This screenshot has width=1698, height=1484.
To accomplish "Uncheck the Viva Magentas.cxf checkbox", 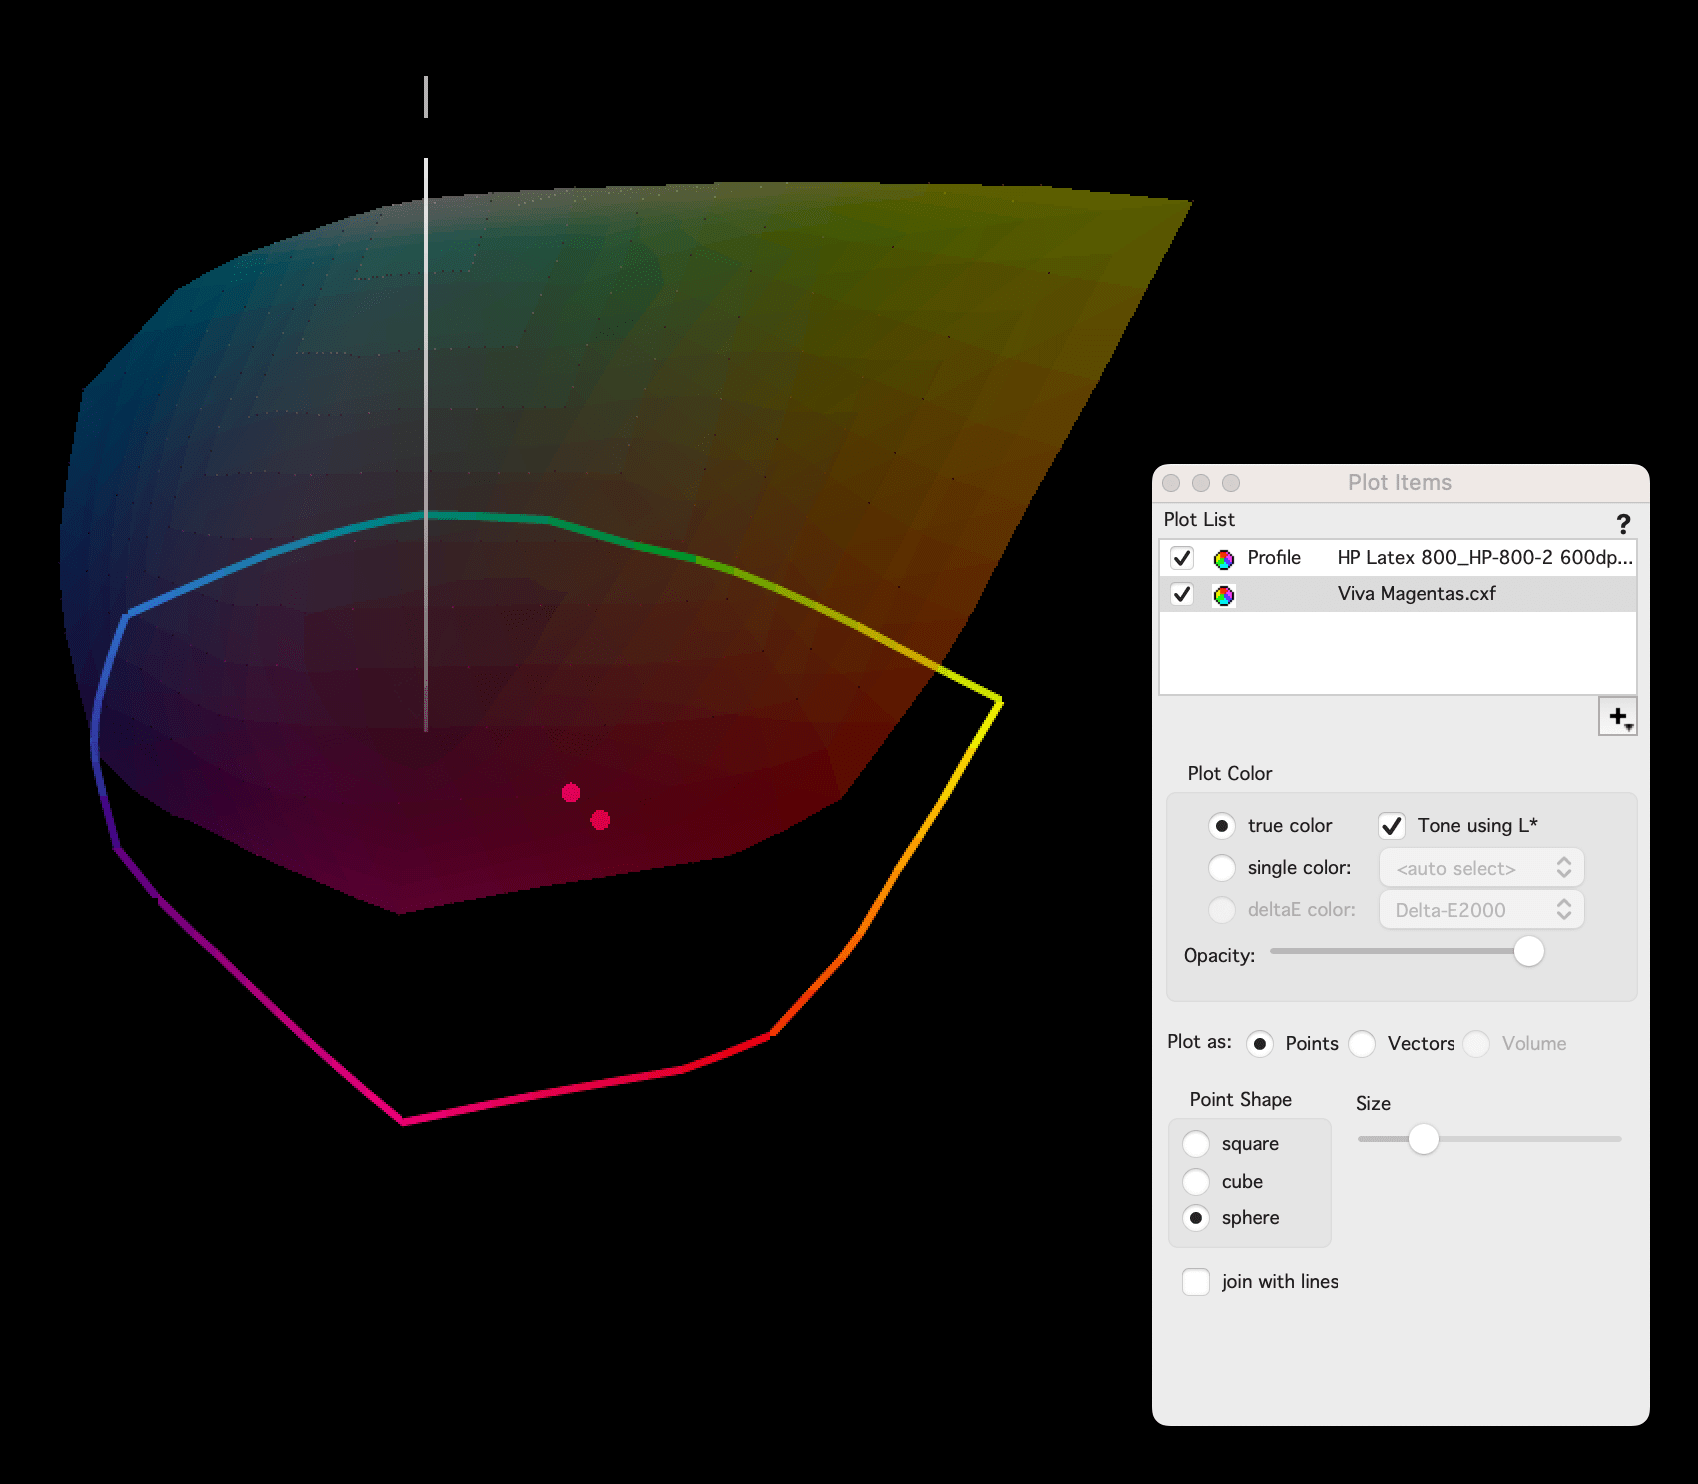I will 1182,593.
